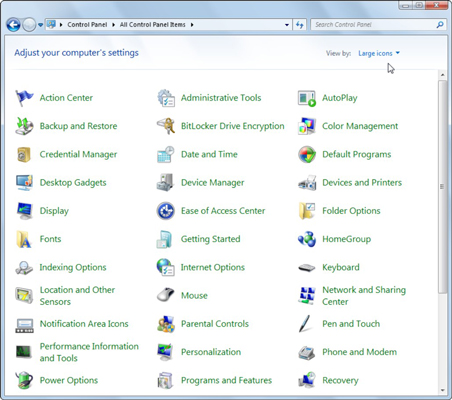Open the Indexing Options magnifier icon
452x400 pixels.
click(24, 268)
